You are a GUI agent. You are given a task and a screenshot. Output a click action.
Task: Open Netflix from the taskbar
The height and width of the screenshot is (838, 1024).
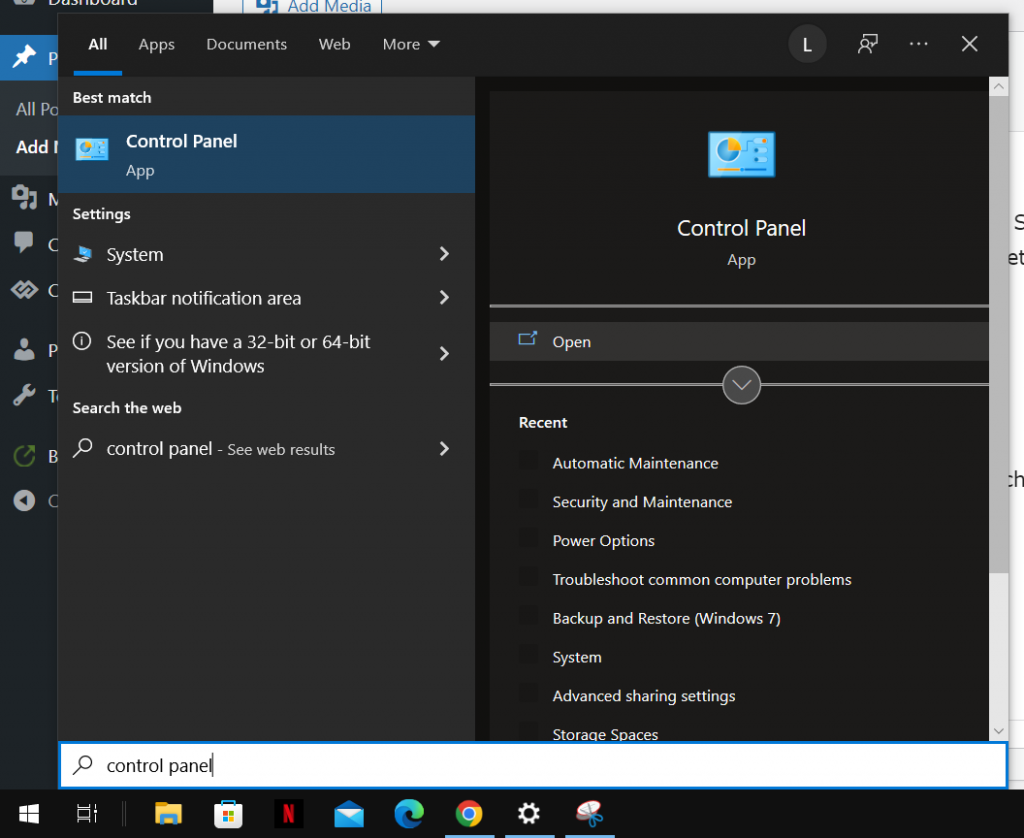point(288,814)
